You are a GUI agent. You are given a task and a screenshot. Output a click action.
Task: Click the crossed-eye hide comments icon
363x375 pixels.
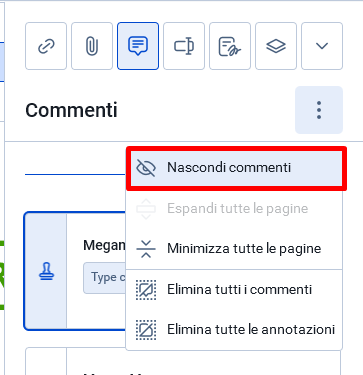[146, 168]
